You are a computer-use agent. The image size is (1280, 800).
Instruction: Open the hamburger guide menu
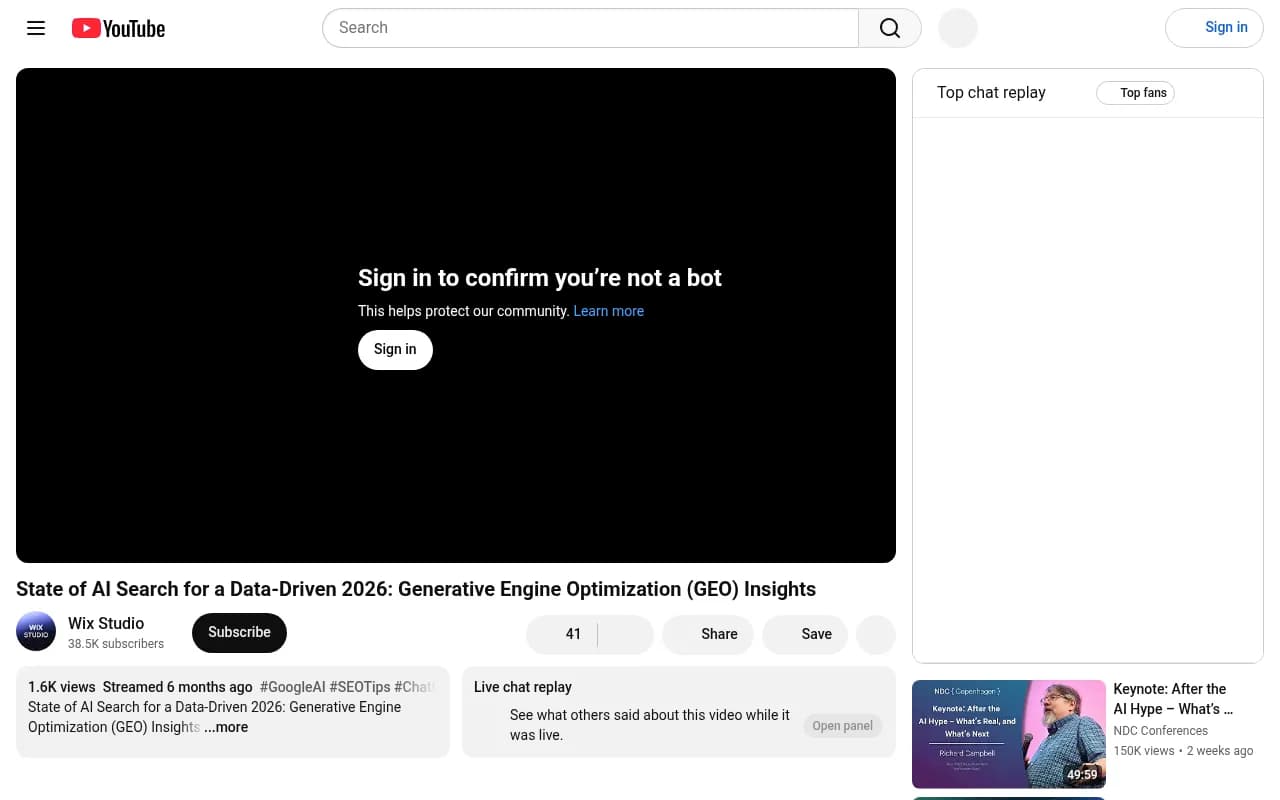click(x=36, y=28)
